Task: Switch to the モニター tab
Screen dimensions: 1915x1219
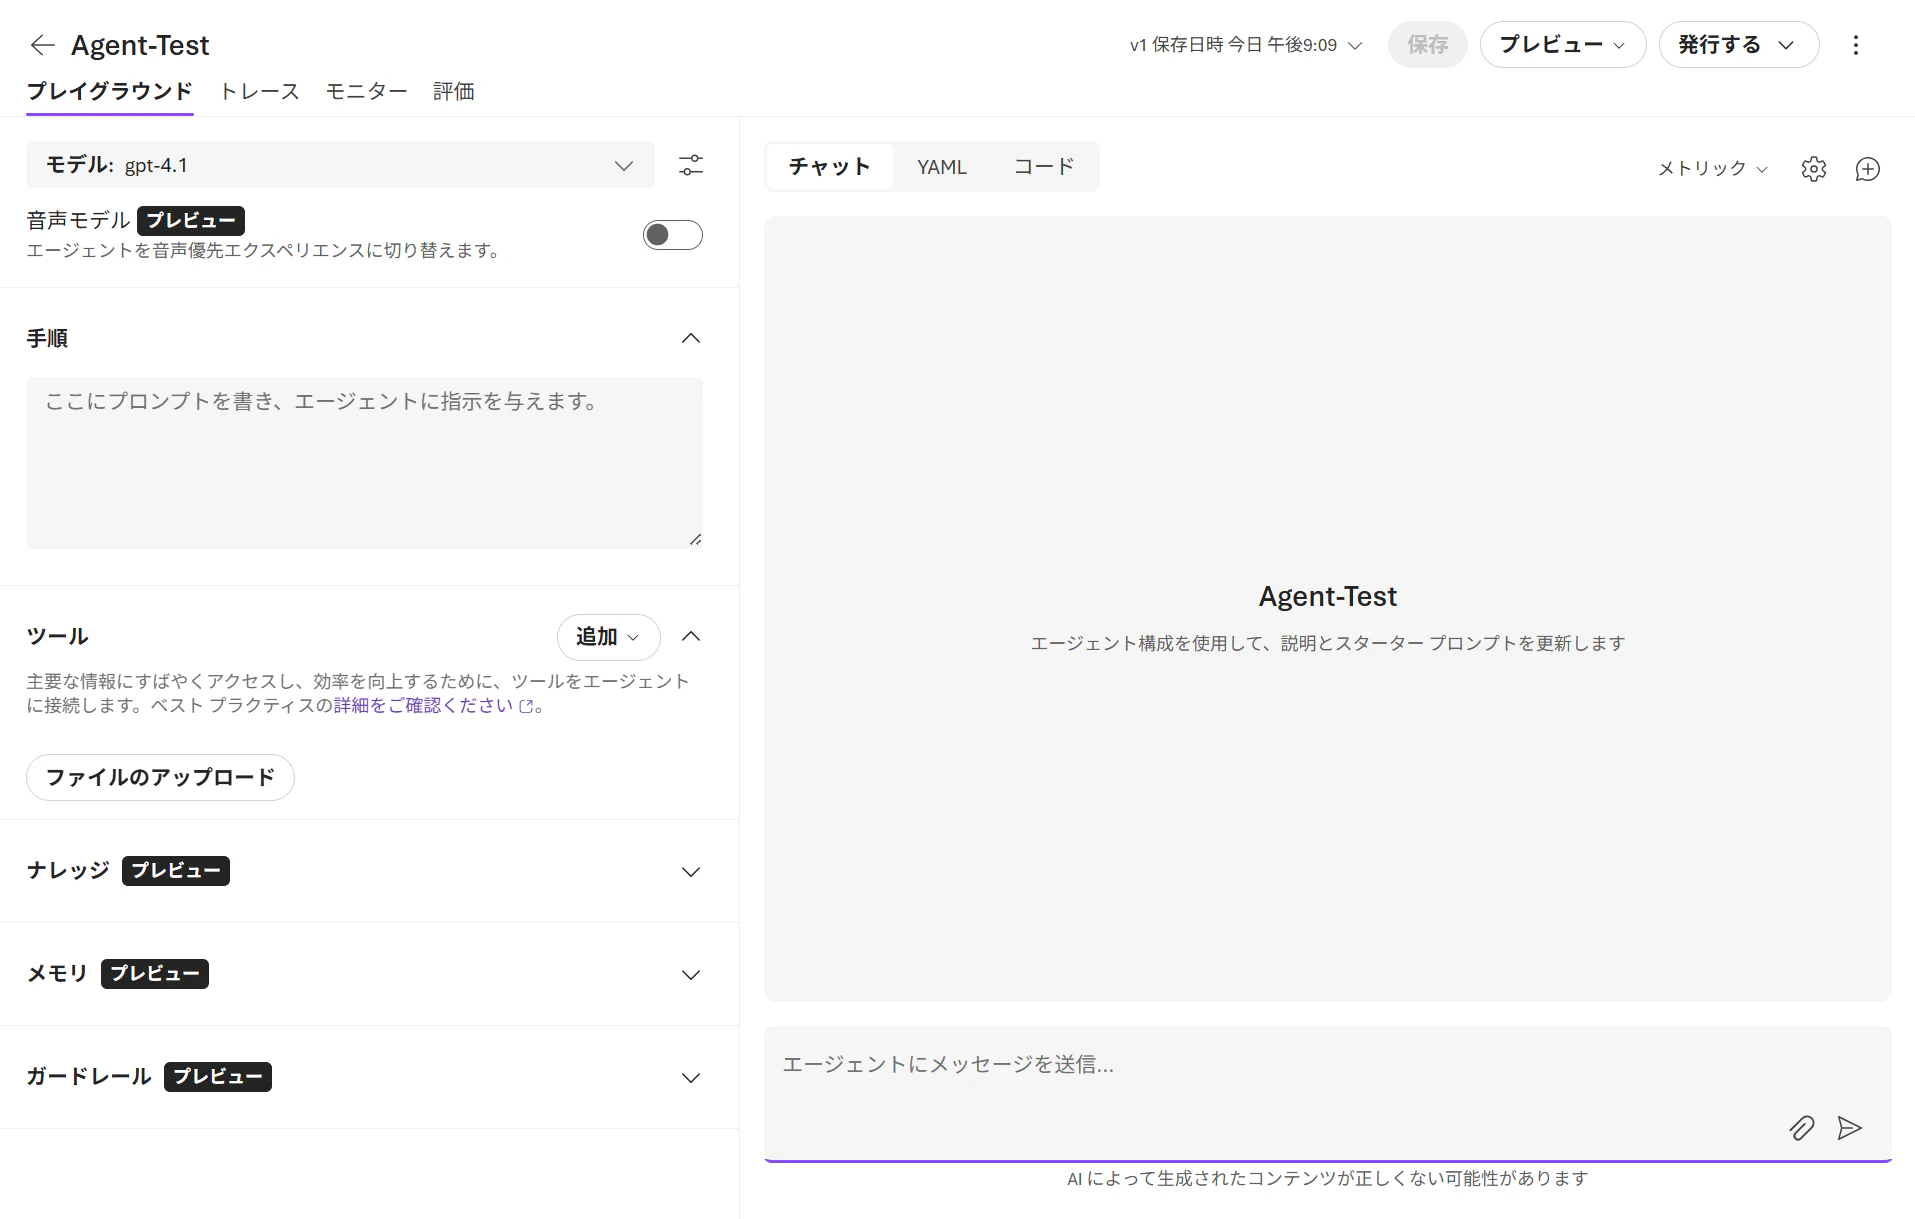Action: (x=367, y=91)
